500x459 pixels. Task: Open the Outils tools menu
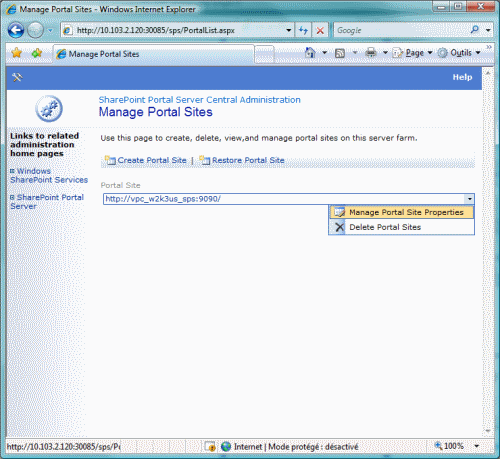point(459,53)
